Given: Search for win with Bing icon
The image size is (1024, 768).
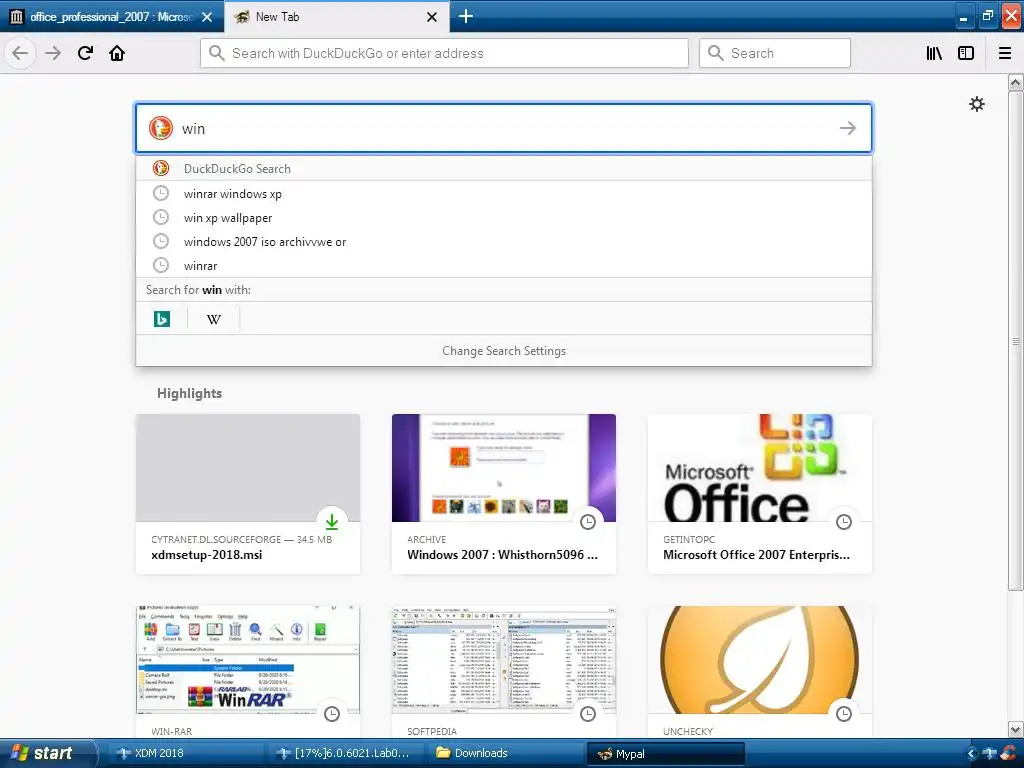Looking at the screenshot, I should (x=161, y=319).
